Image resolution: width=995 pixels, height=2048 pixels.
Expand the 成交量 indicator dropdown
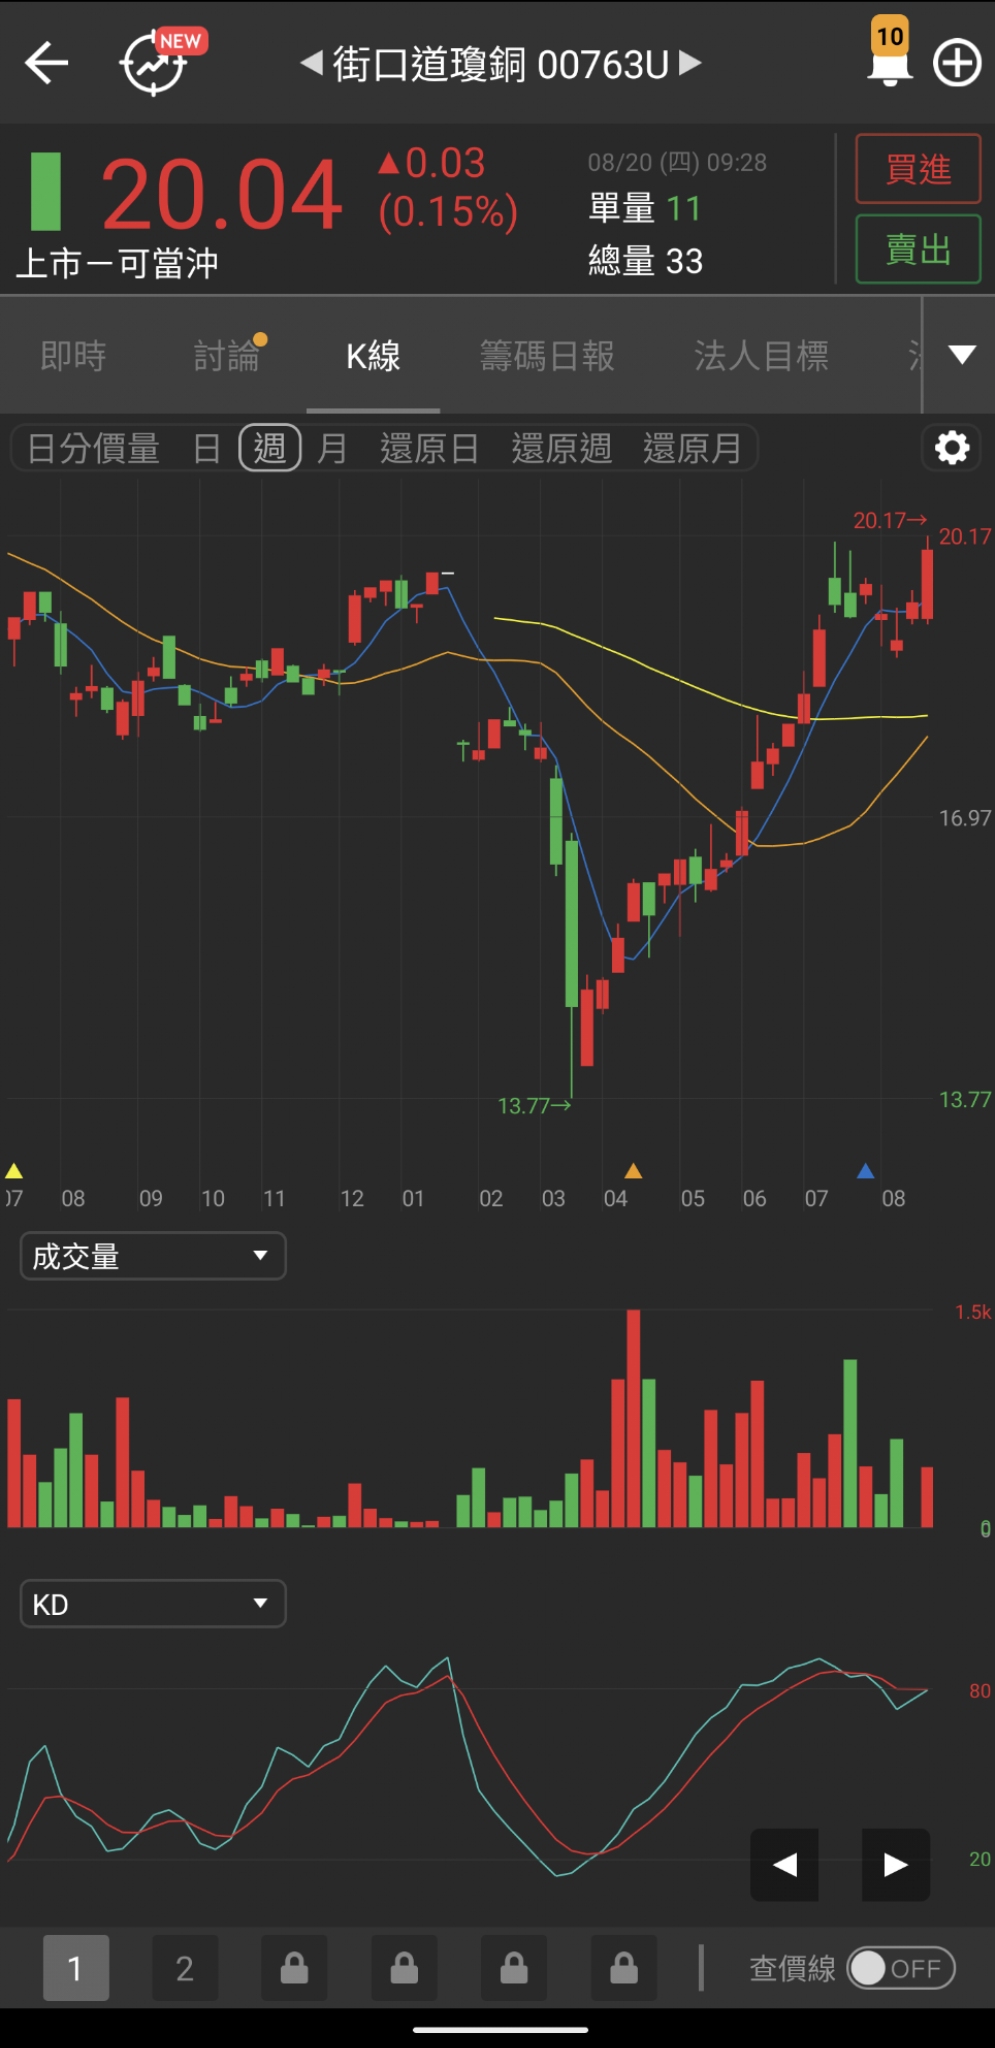click(x=153, y=1256)
